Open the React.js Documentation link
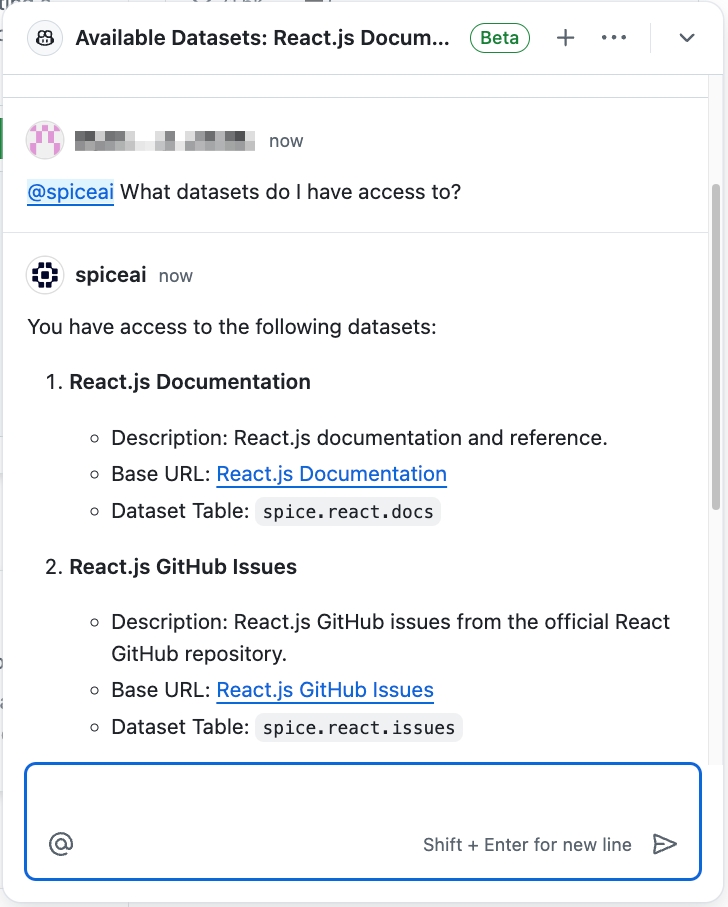 click(x=331, y=474)
